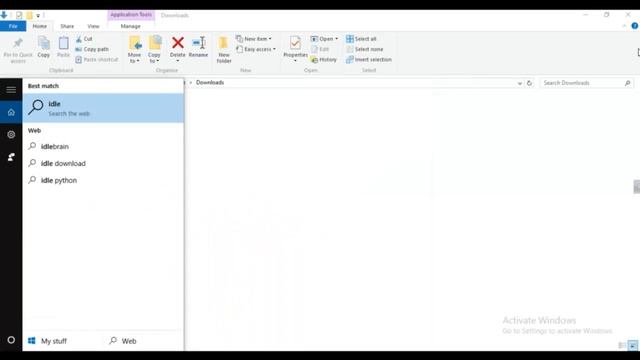Click the Rename icon
Image resolution: width=640 pixels, height=360 pixels.
[198, 42]
